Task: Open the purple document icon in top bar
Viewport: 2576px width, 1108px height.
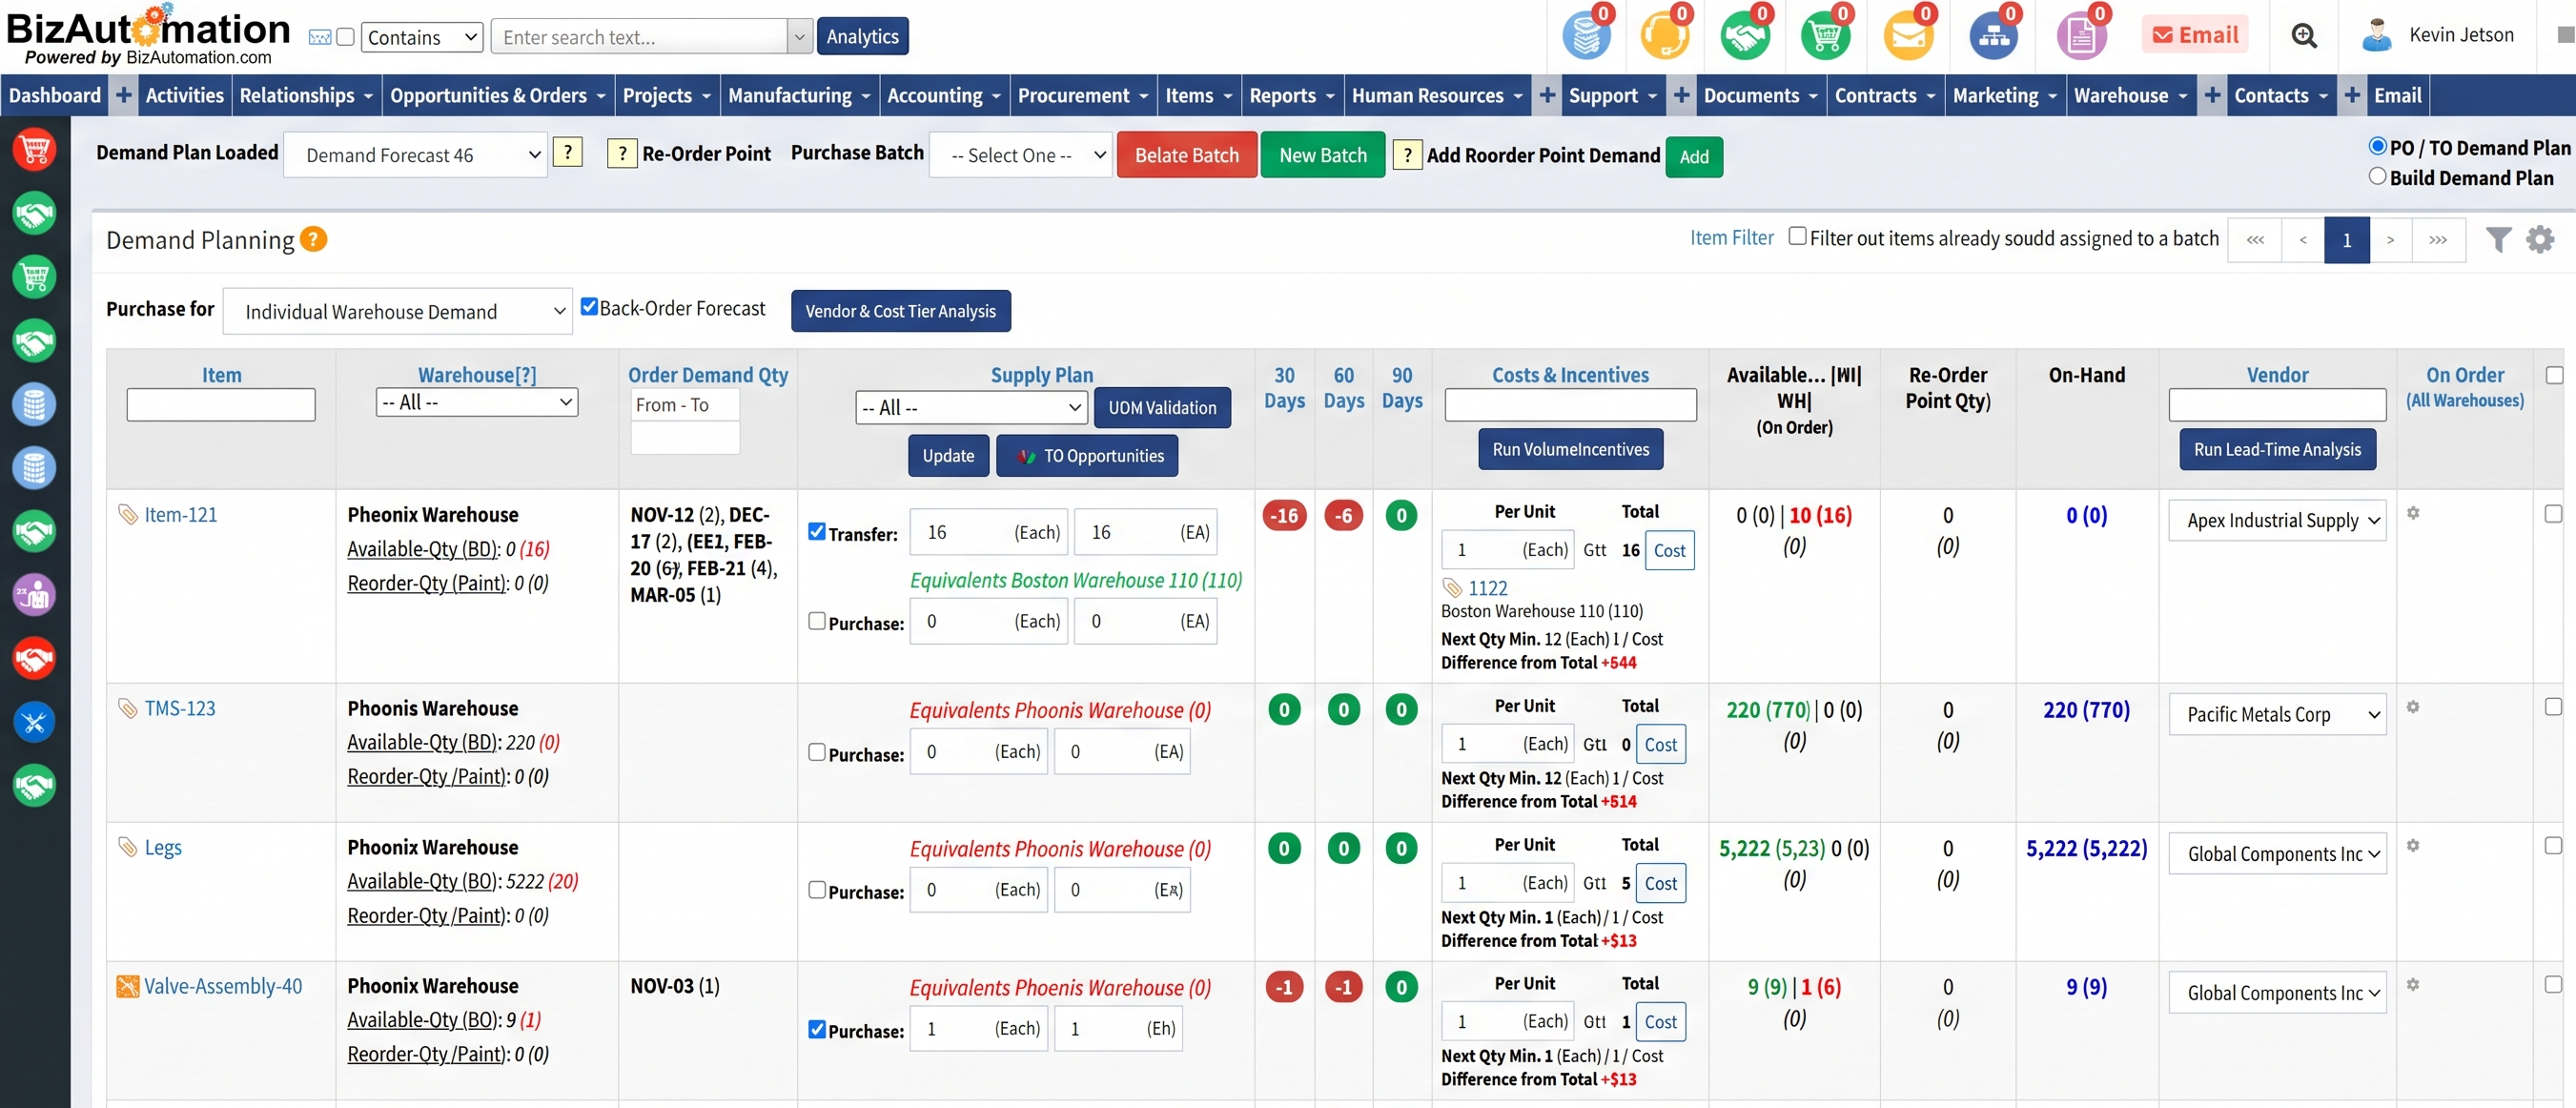Action: click(2081, 38)
